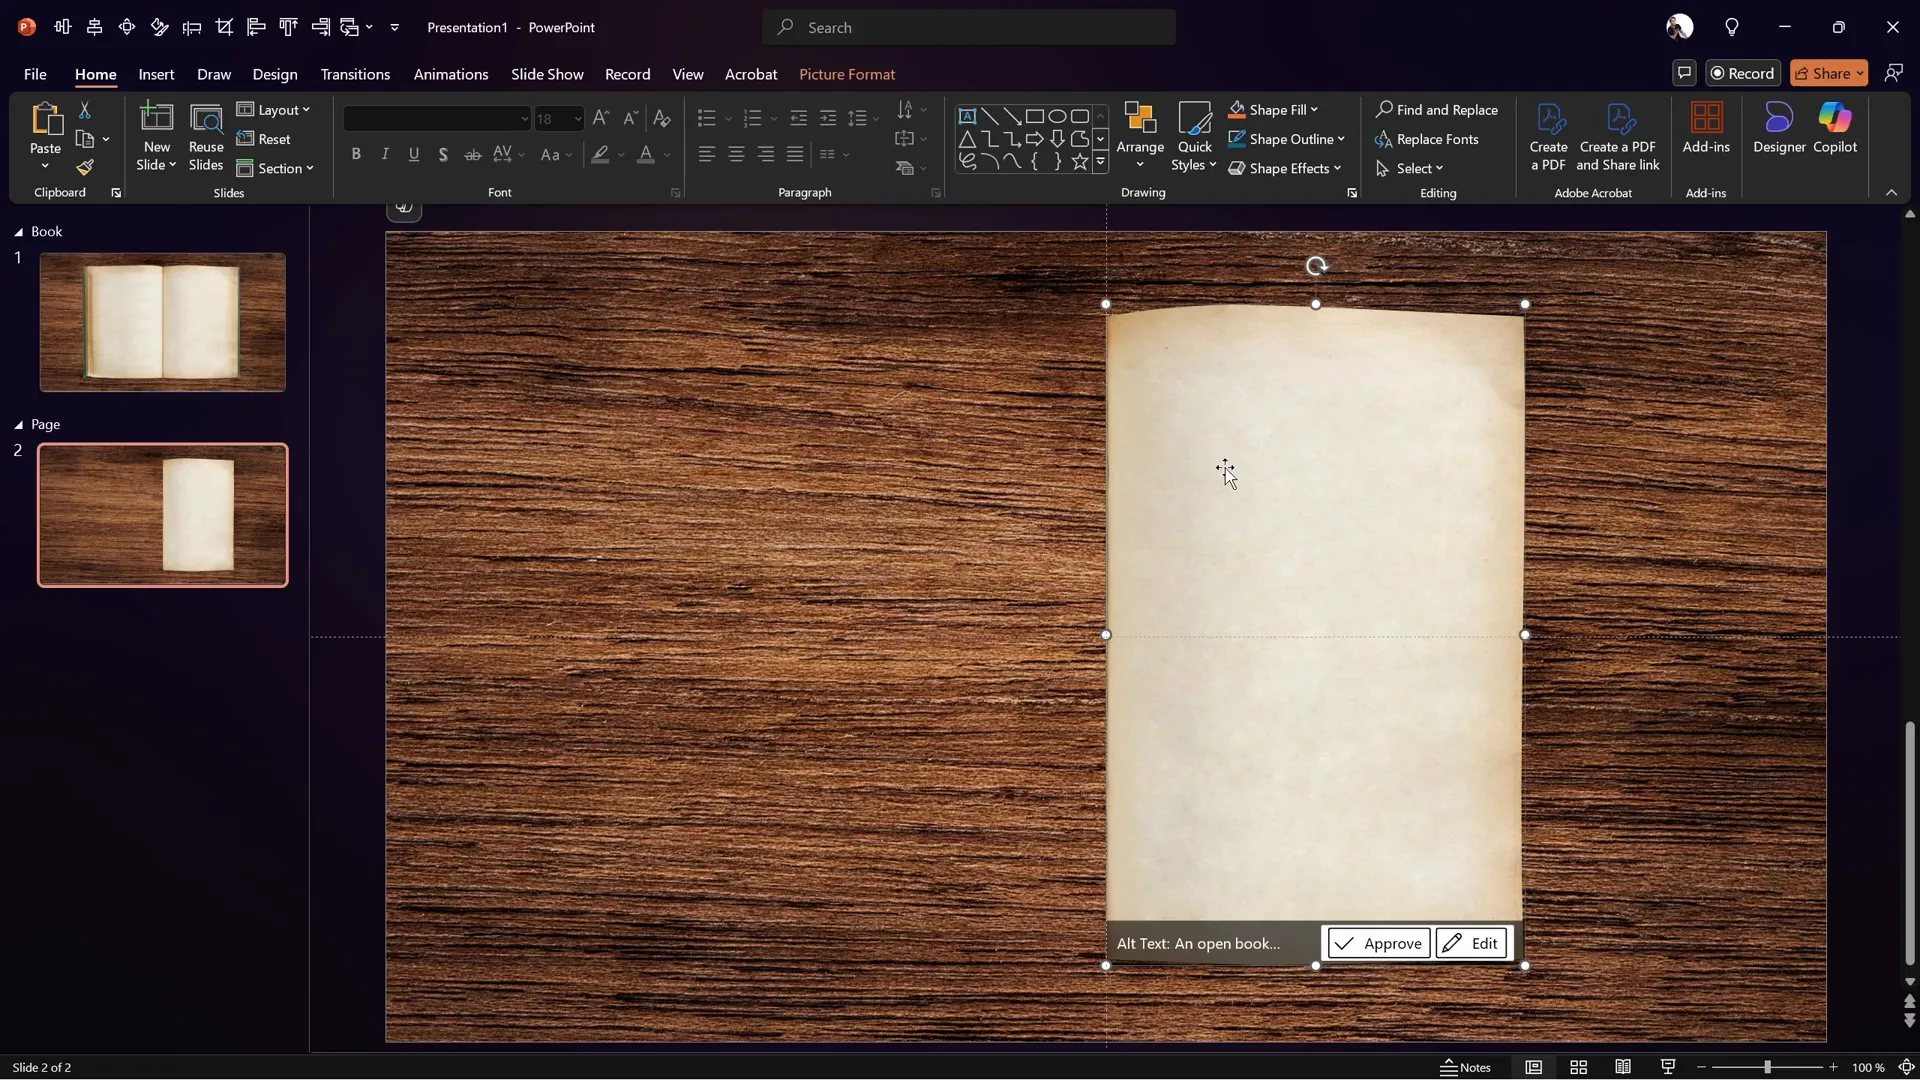Open Reuse Slides
The height and width of the screenshot is (1080, 1920).
206,137
